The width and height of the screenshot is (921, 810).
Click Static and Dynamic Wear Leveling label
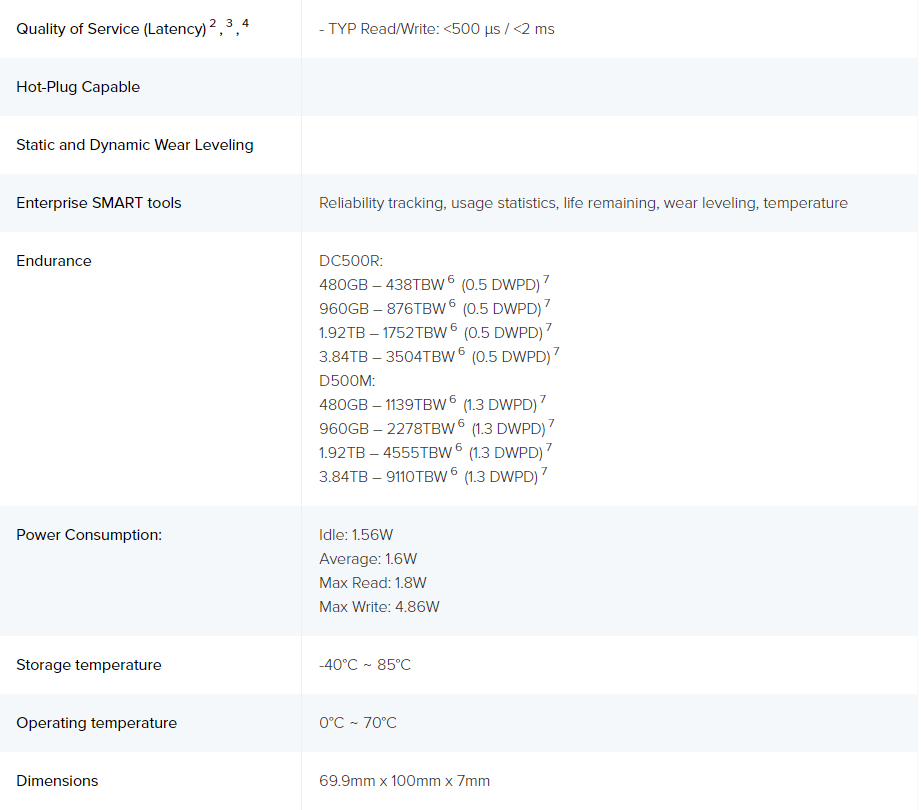pyautogui.click(x=135, y=145)
